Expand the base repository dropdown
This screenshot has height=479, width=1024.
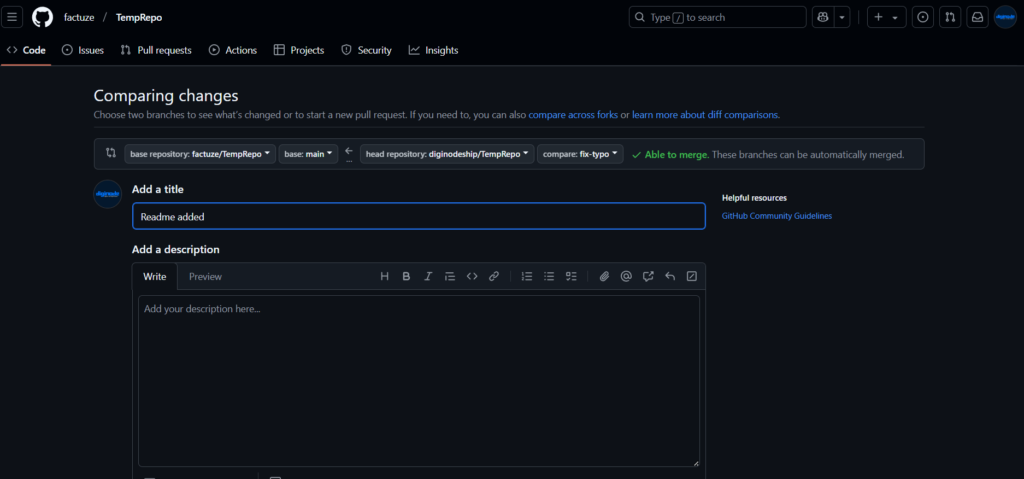[x=200, y=154]
